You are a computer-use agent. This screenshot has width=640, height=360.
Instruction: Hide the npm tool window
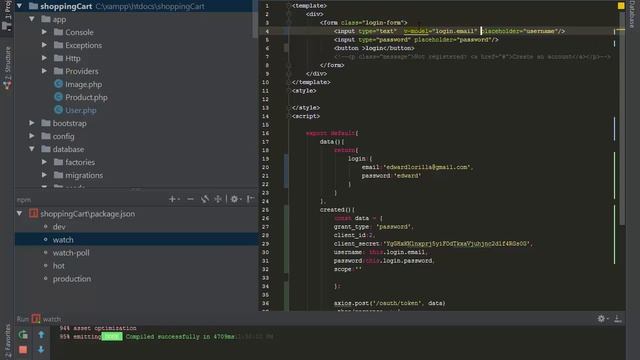tap(251, 199)
